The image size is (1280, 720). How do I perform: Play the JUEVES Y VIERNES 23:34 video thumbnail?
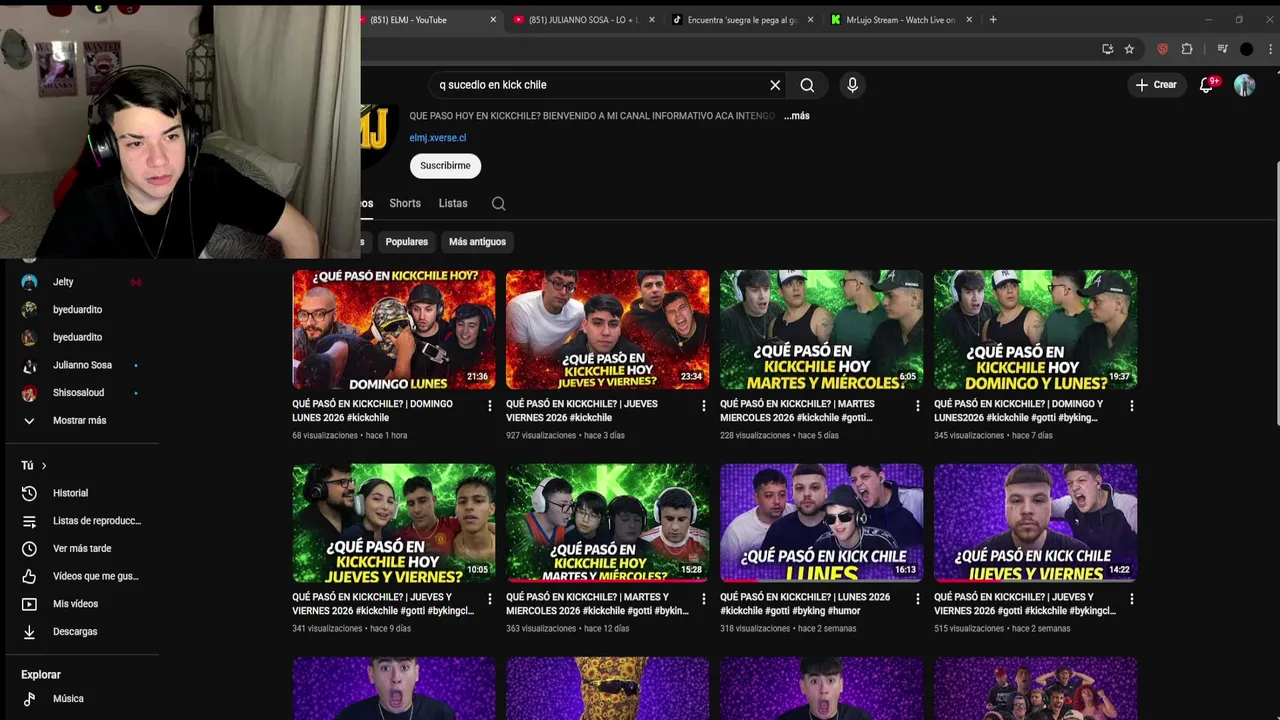(608, 329)
